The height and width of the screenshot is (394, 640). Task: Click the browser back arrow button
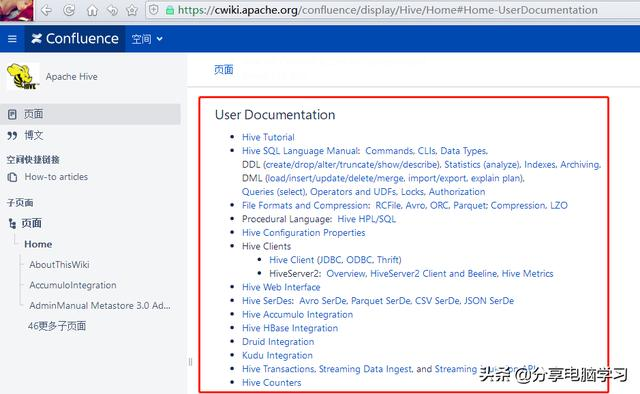pyautogui.click(x=47, y=10)
